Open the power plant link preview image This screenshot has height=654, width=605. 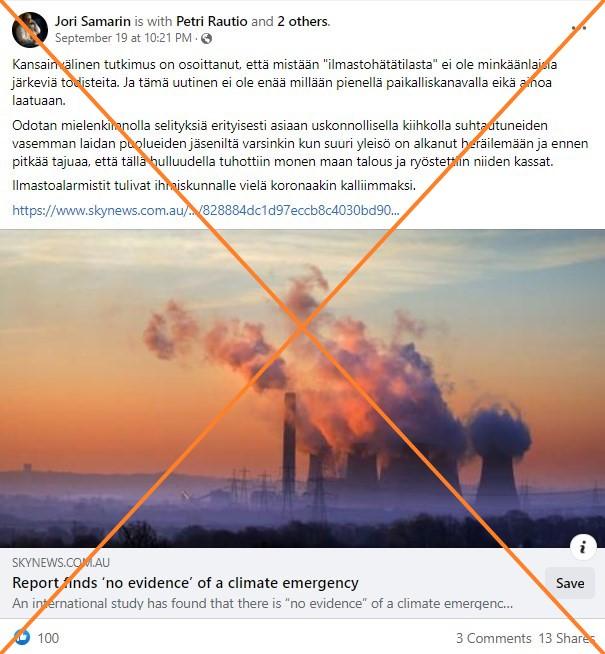[302, 388]
